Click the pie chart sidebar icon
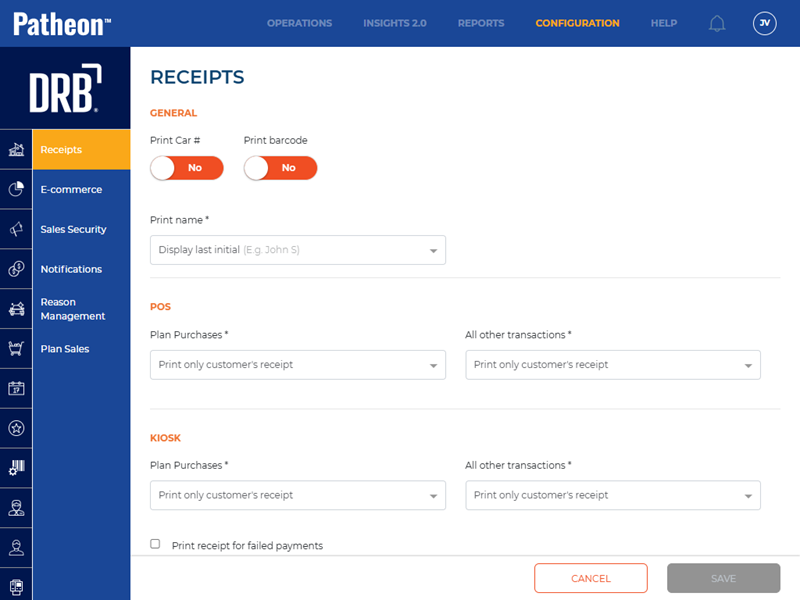The image size is (800, 600). pyautogui.click(x=16, y=189)
